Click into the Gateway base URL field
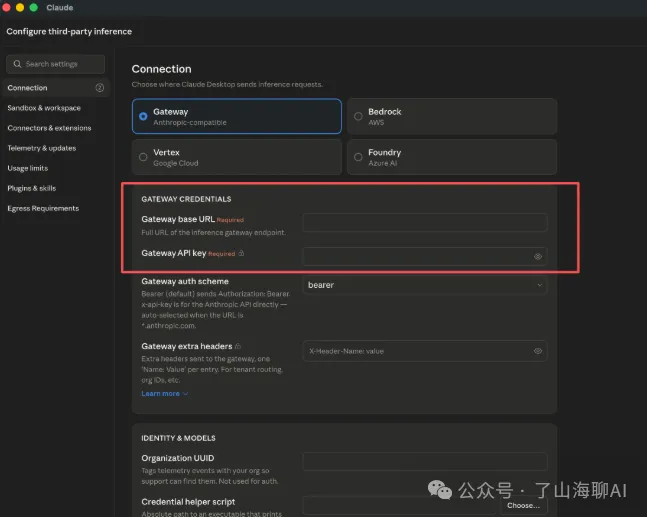The height and width of the screenshot is (517, 647). (425, 223)
